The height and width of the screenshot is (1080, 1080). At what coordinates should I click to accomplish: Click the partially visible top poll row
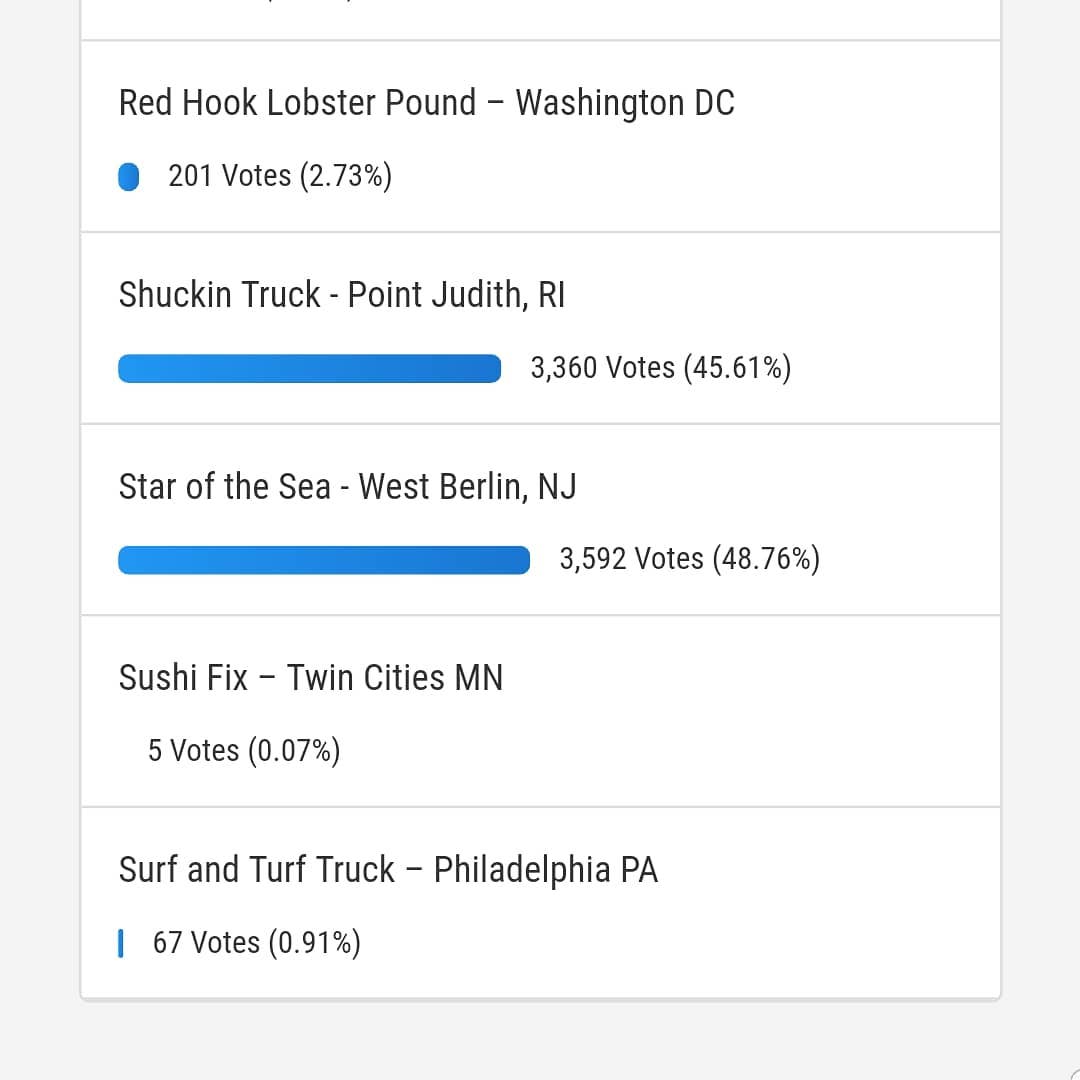pyautogui.click(x=541, y=19)
